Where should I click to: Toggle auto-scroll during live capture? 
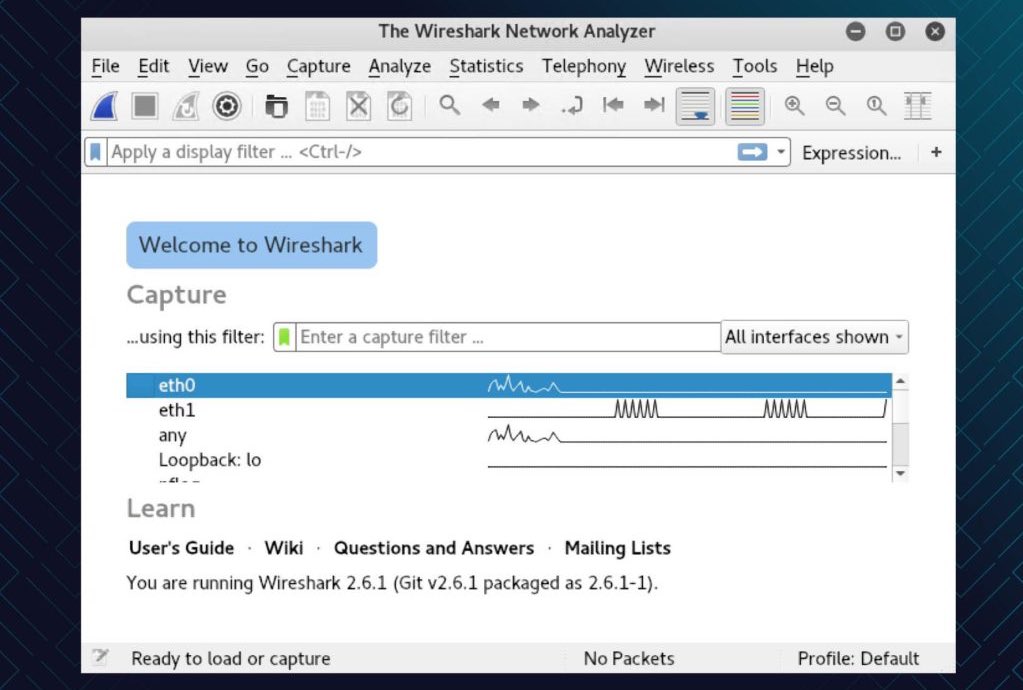(x=695, y=106)
